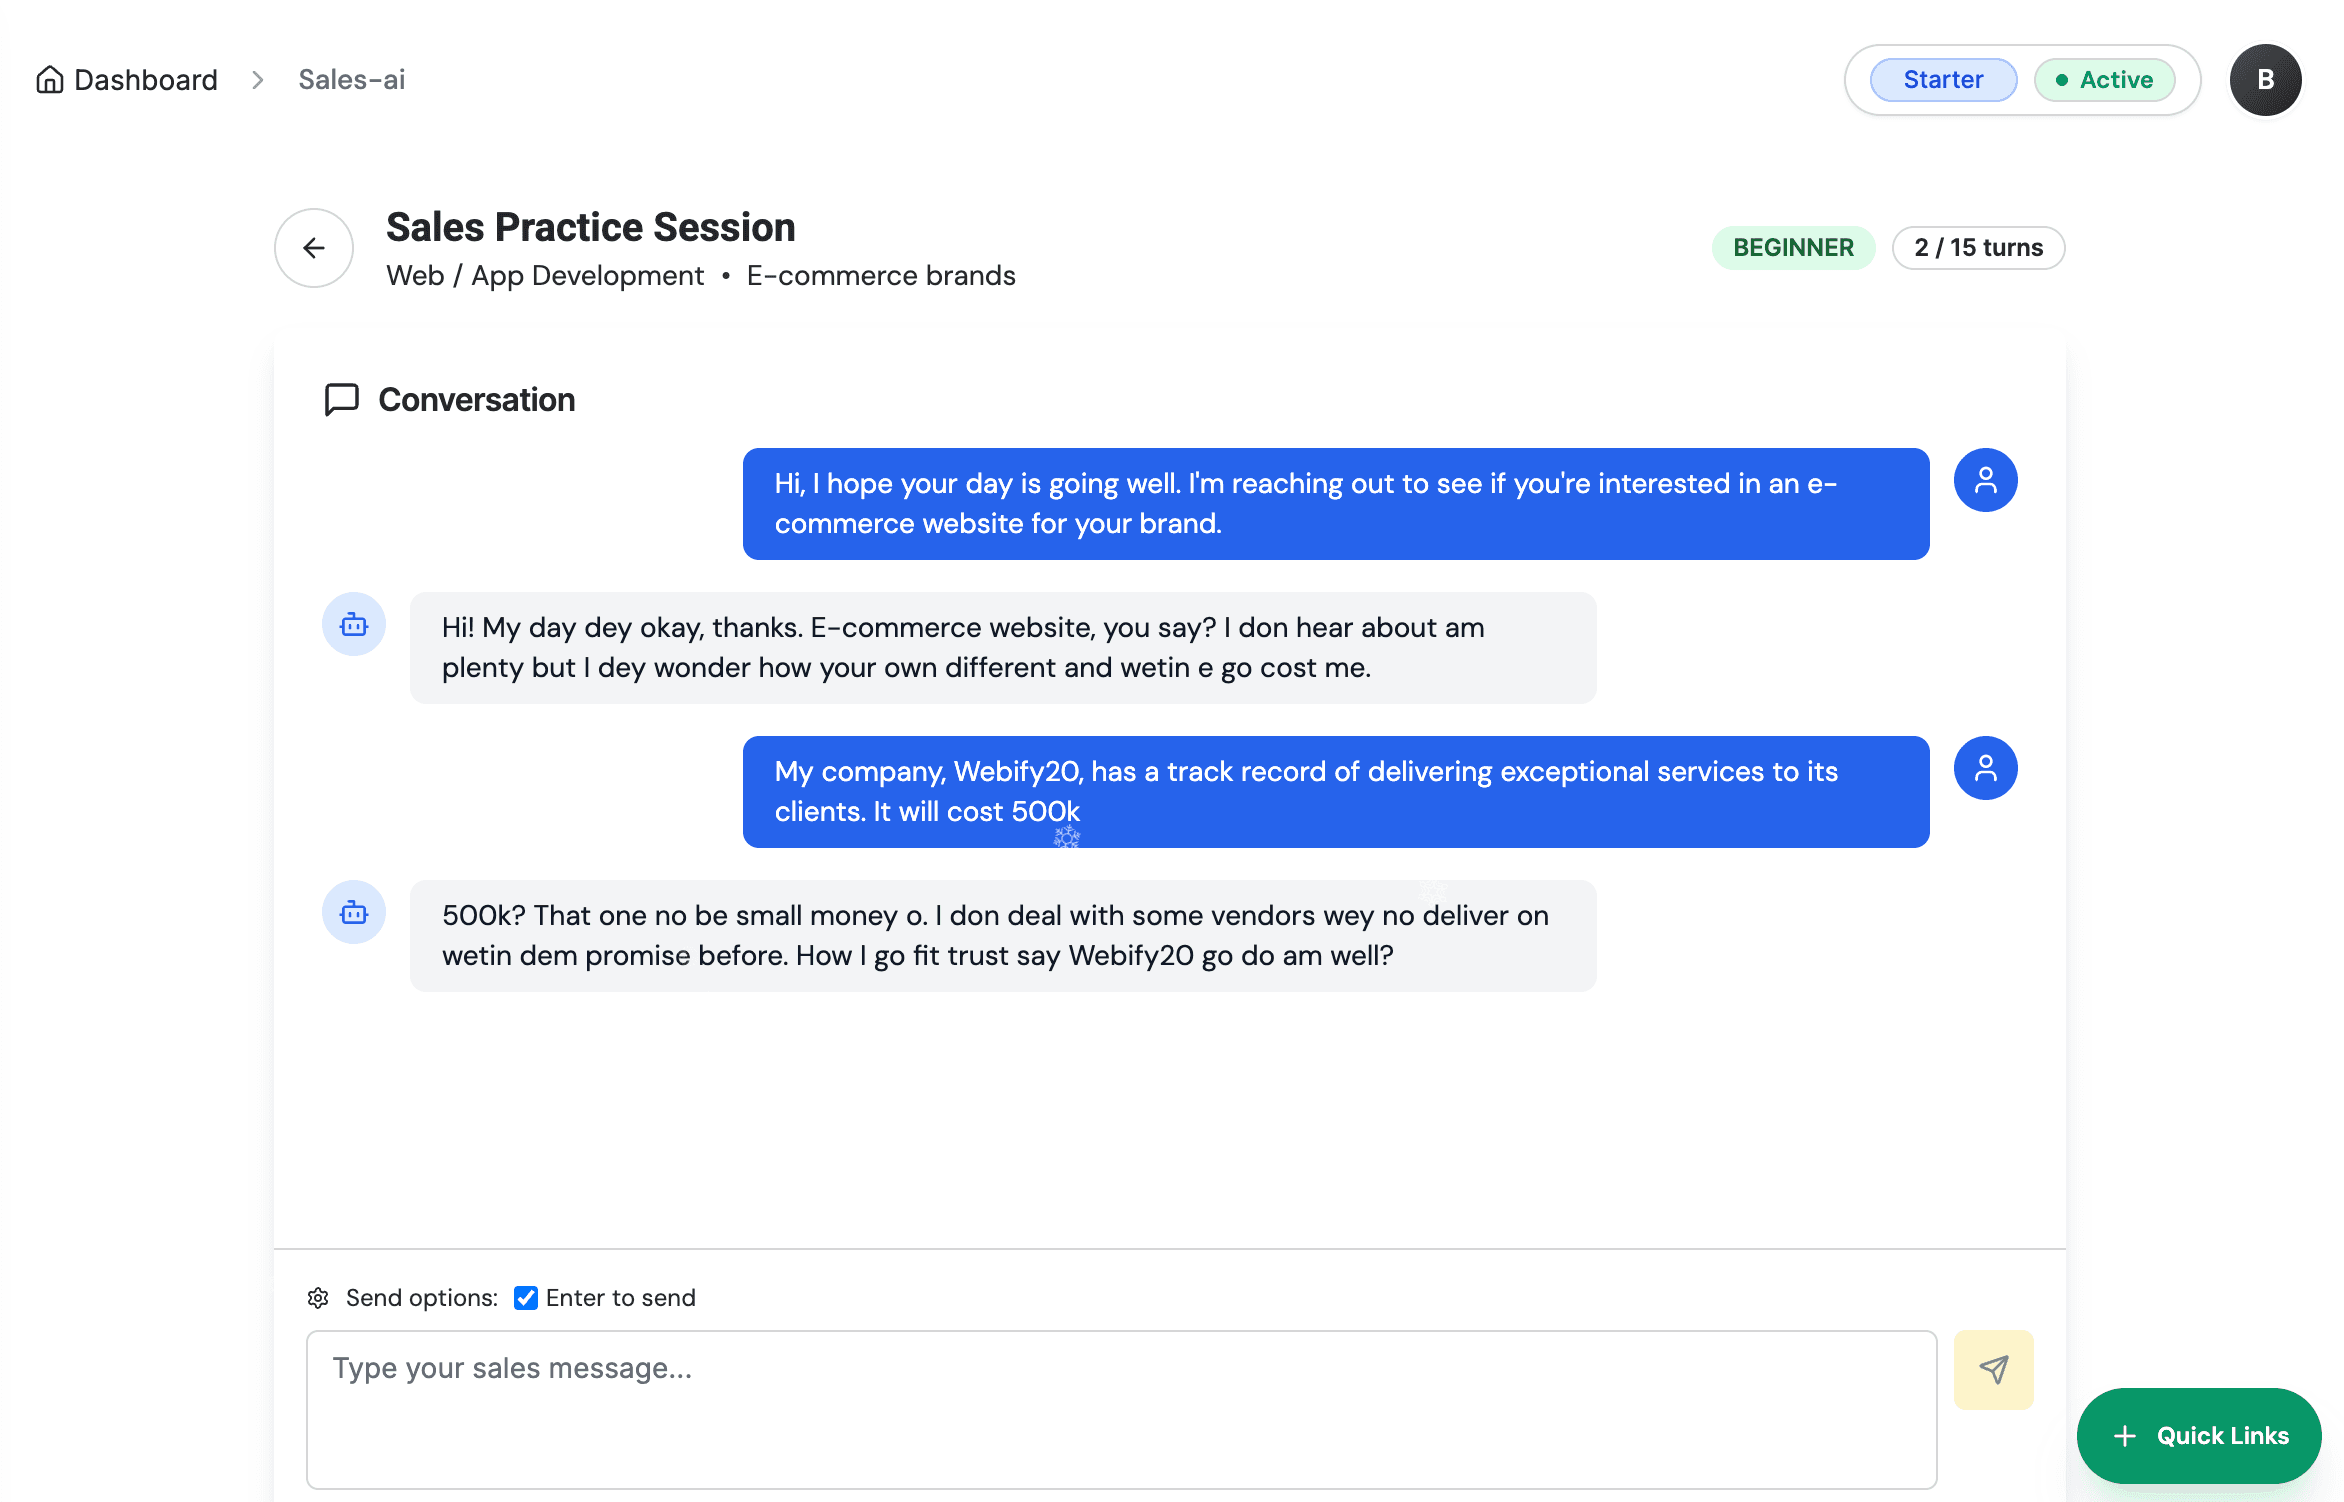The width and height of the screenshot is (2344, 1502).
Task: Click the Conversation speech bubble icon
Action: (341, 399)
